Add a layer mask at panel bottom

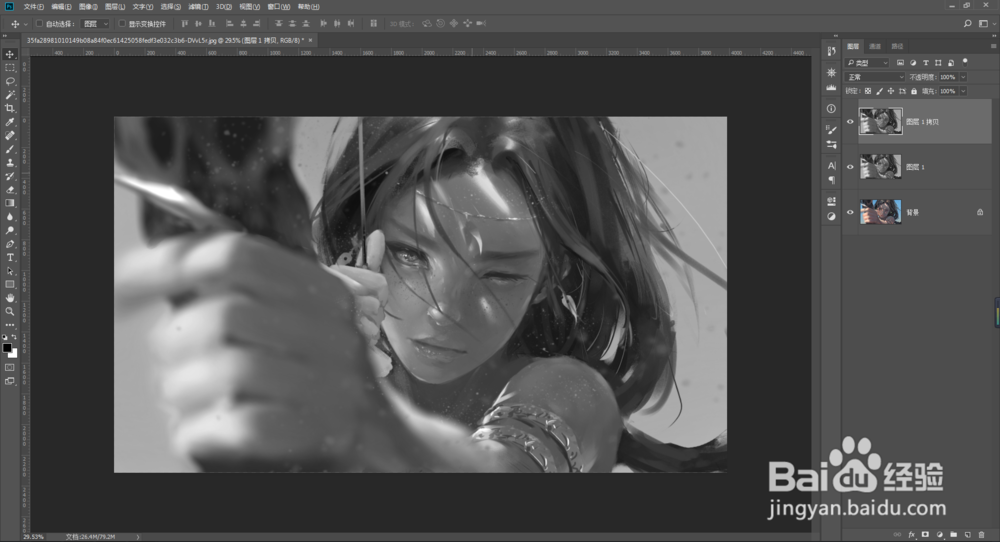[x=925, y=534]
